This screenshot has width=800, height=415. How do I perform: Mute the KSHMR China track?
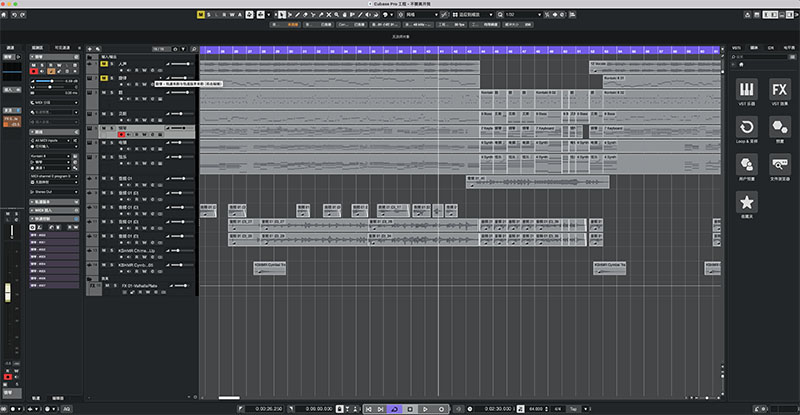(x=104, y=251)
